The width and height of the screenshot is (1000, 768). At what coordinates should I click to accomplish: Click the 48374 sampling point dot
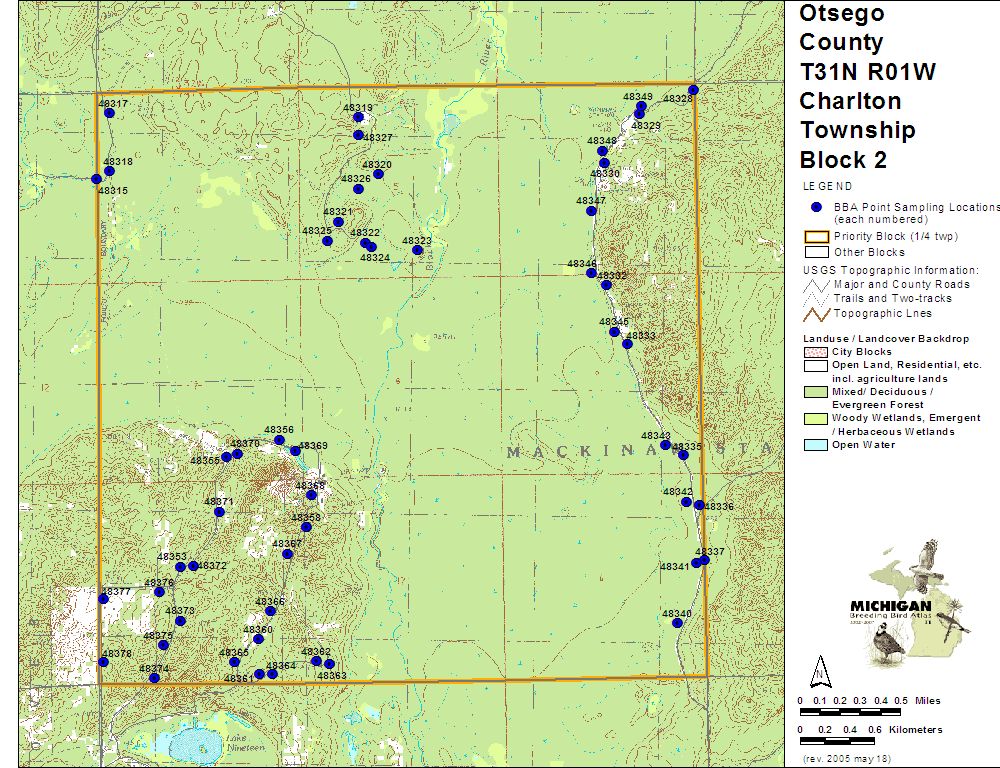point(154,678)
